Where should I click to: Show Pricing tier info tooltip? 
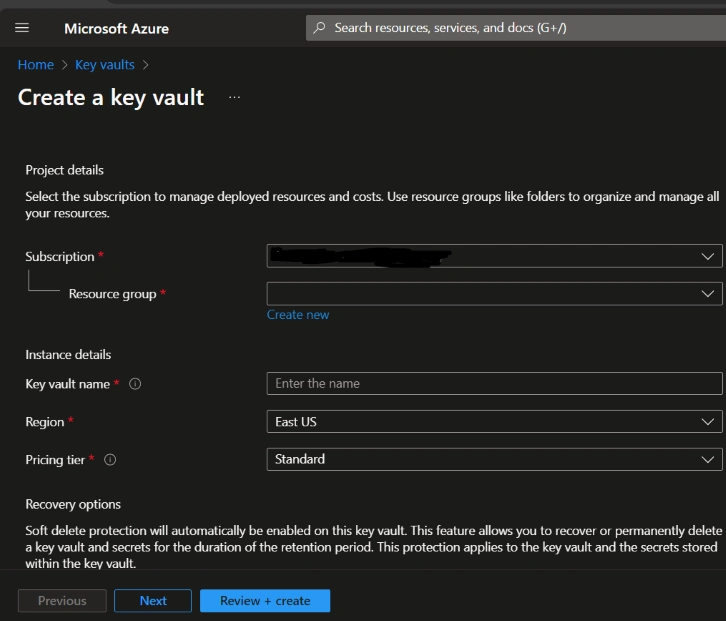(110, 460)
